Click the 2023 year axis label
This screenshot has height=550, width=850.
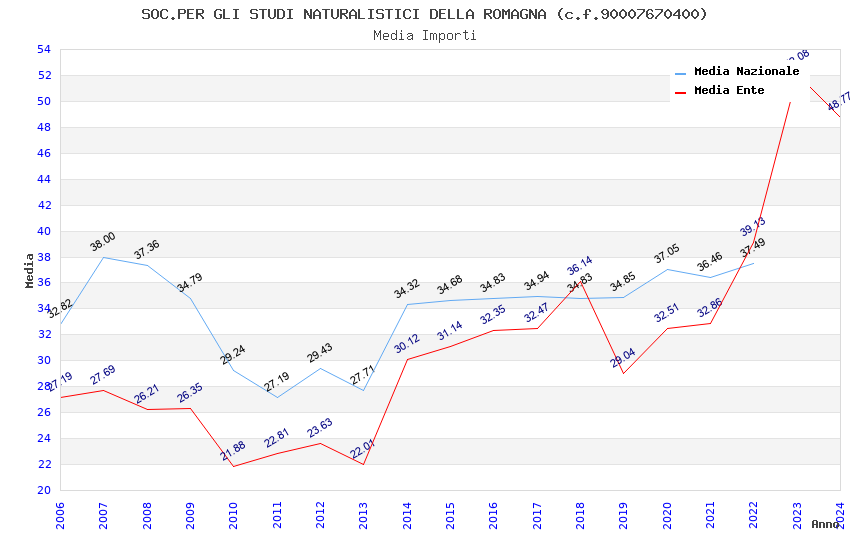[x=797, y=515]
